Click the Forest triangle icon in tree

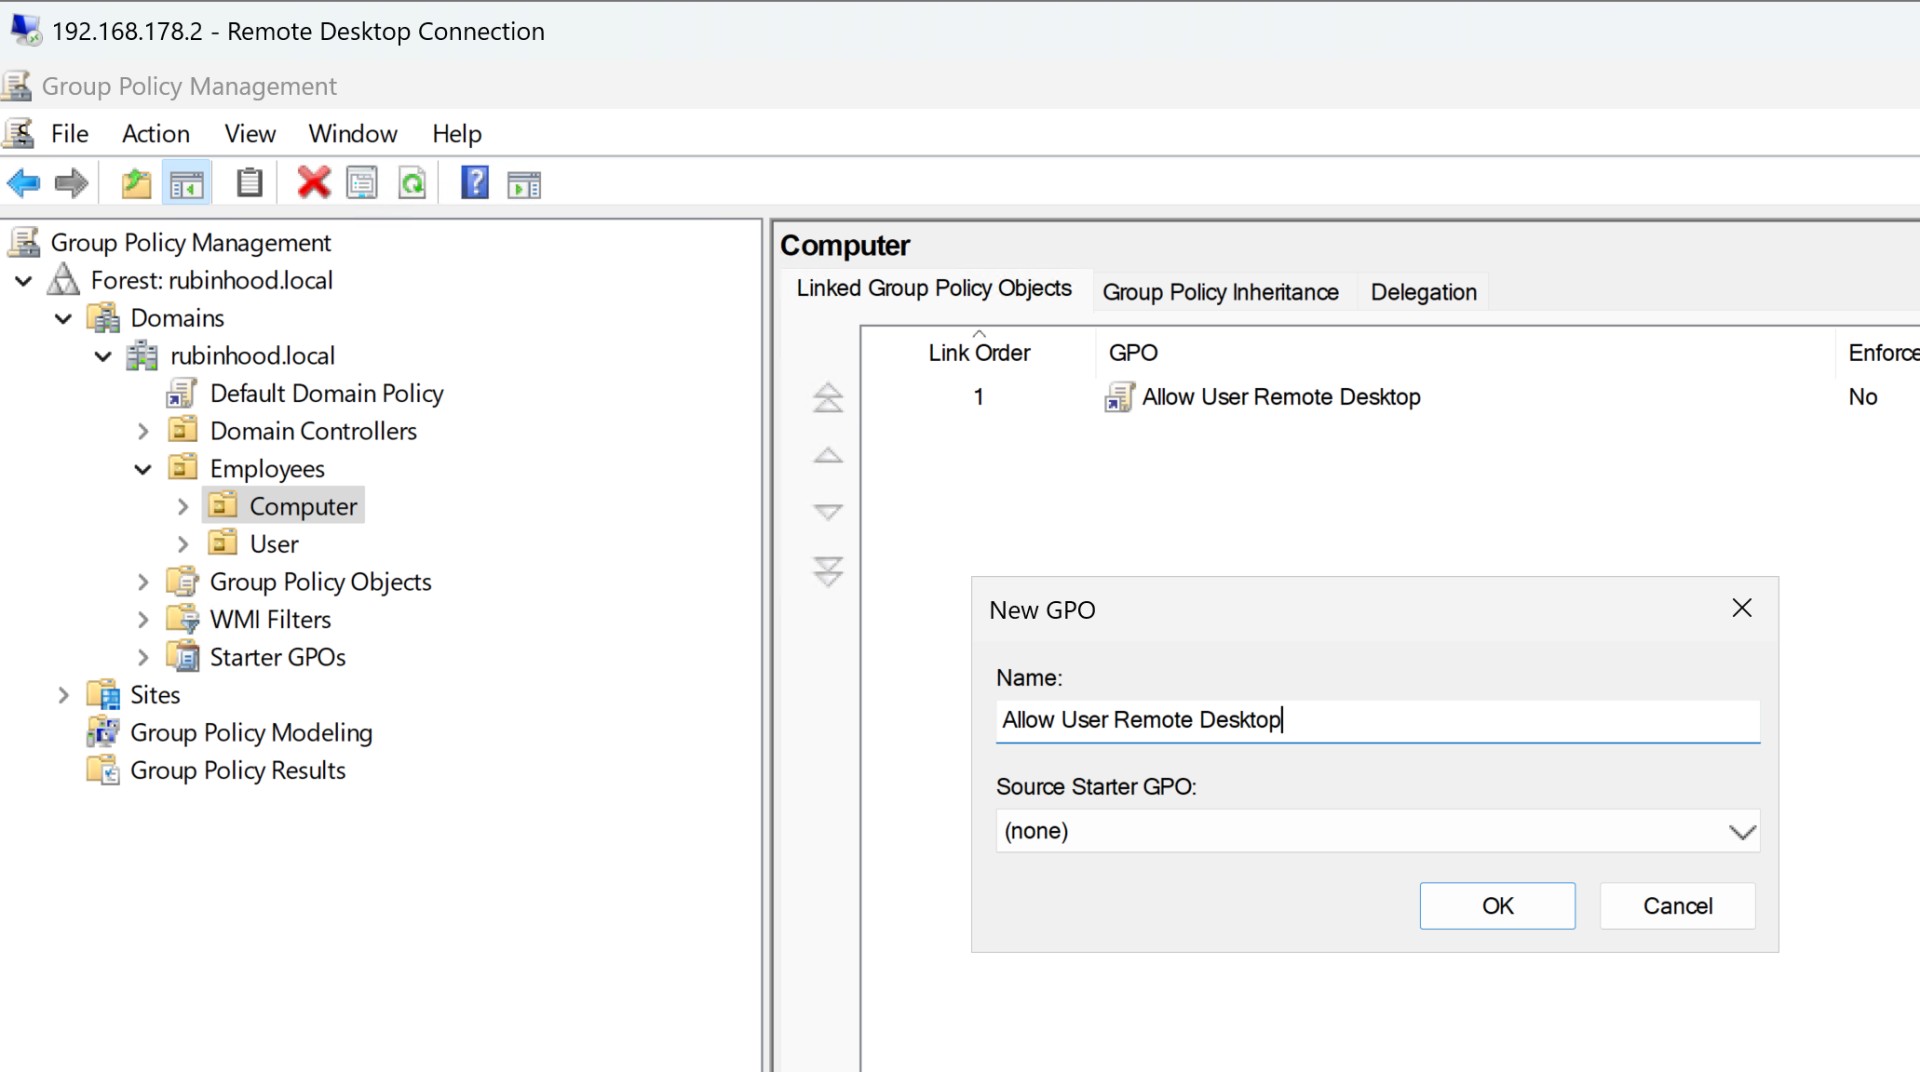click(63, 280)
